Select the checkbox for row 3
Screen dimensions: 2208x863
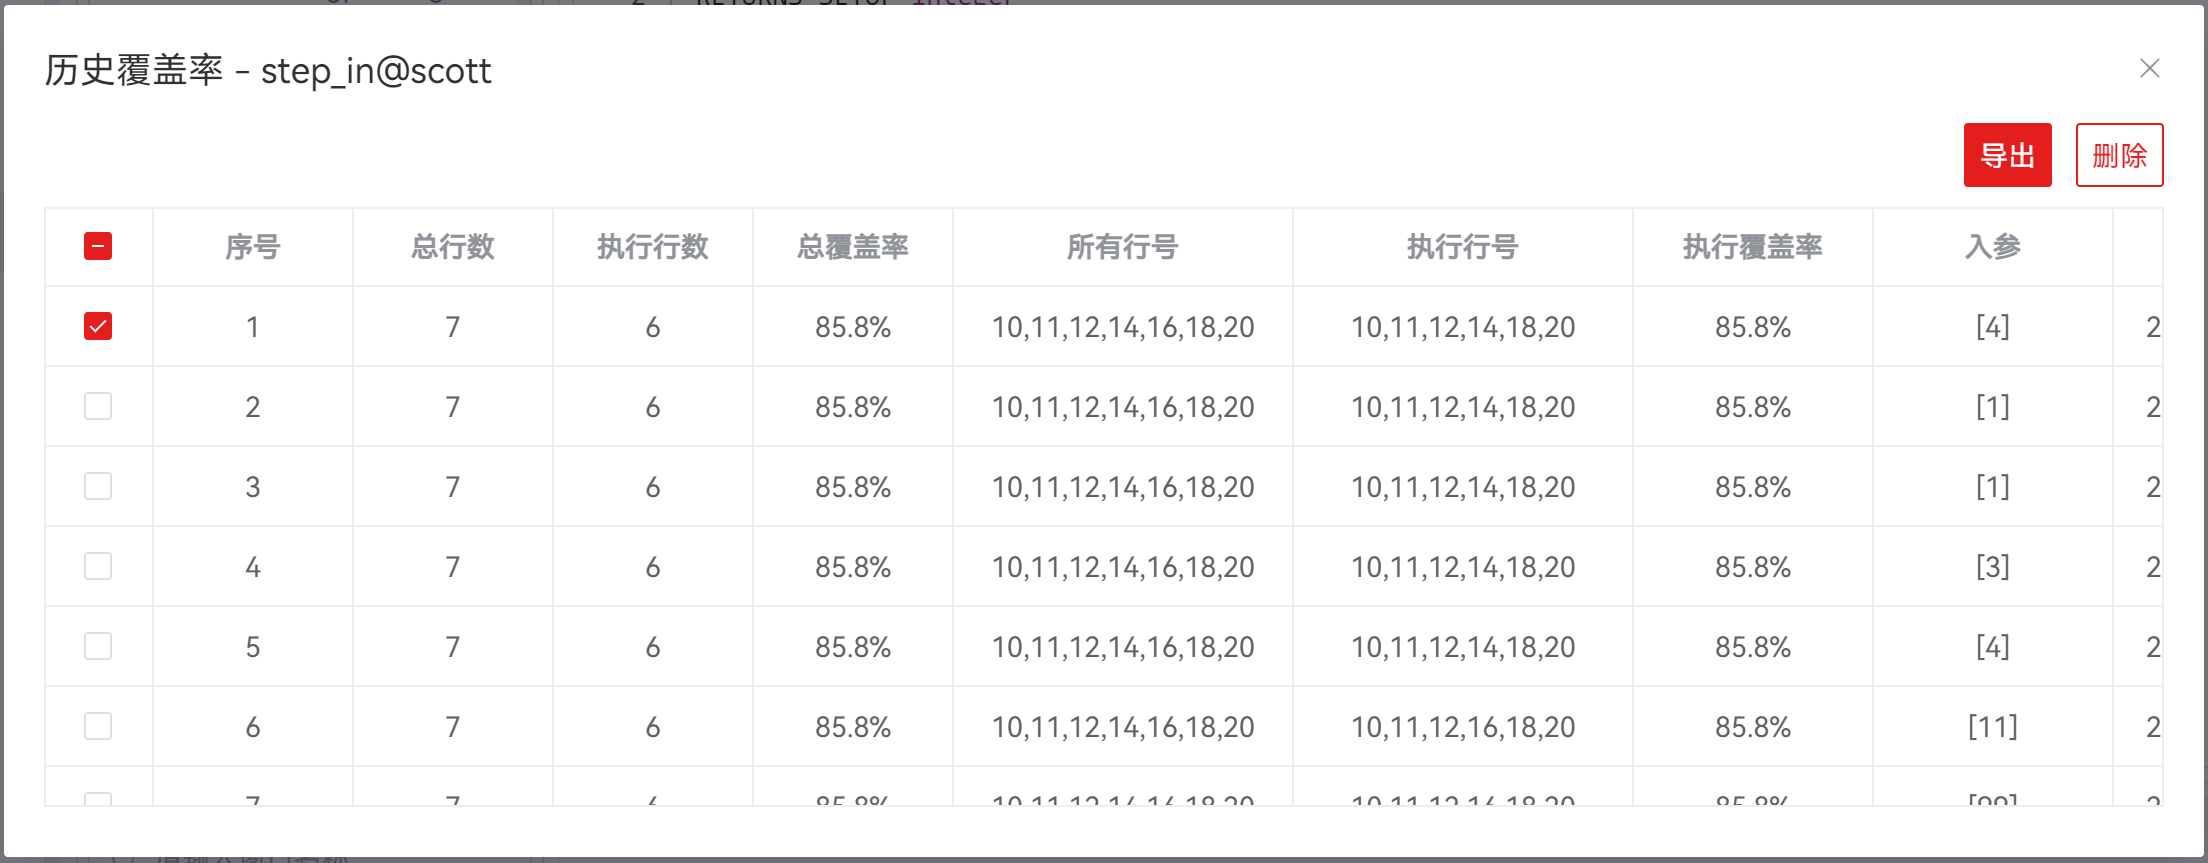98,486
